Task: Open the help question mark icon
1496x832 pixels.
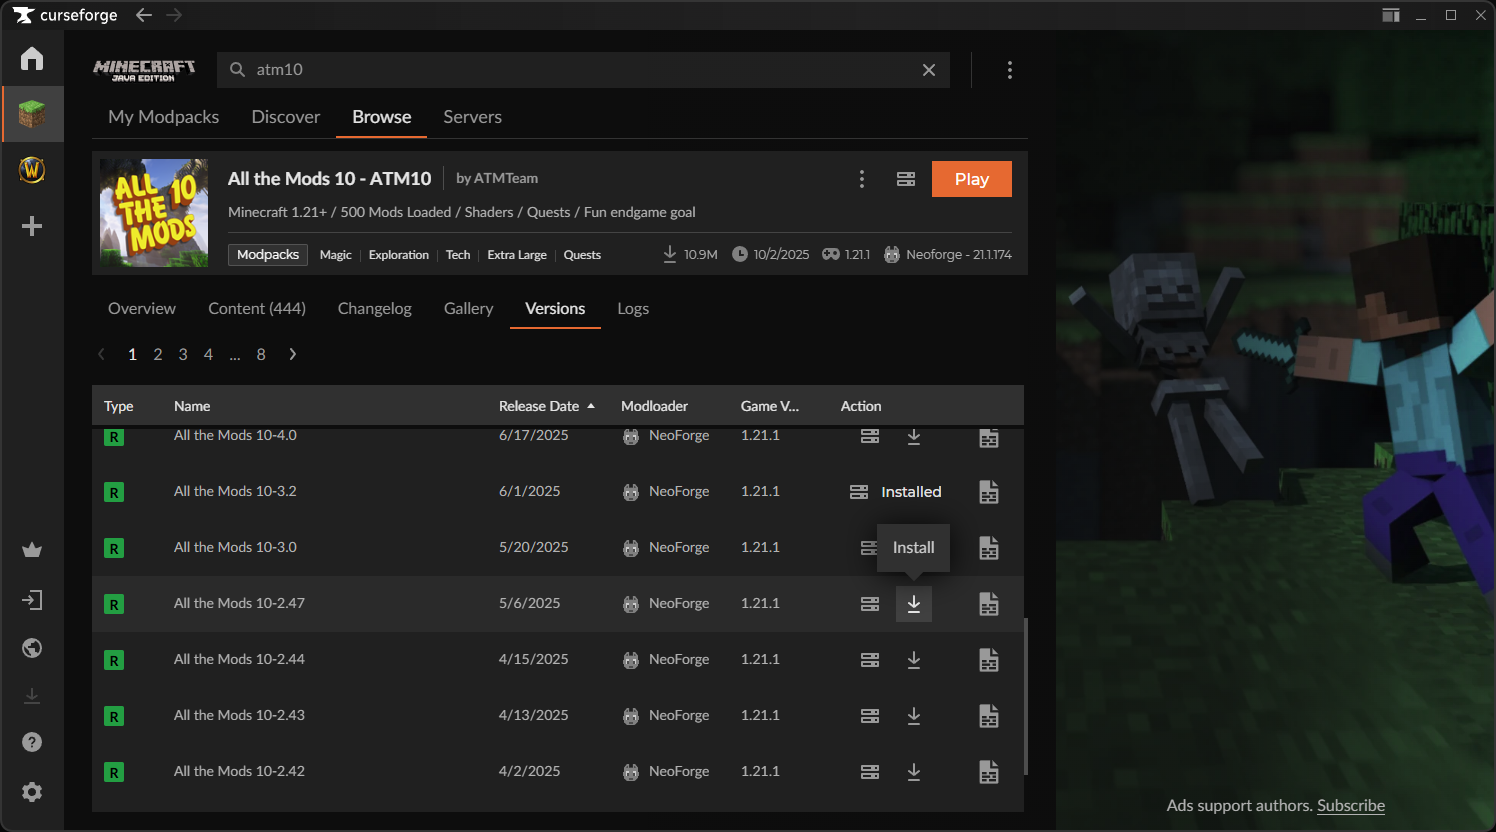Action: (32, 742)
